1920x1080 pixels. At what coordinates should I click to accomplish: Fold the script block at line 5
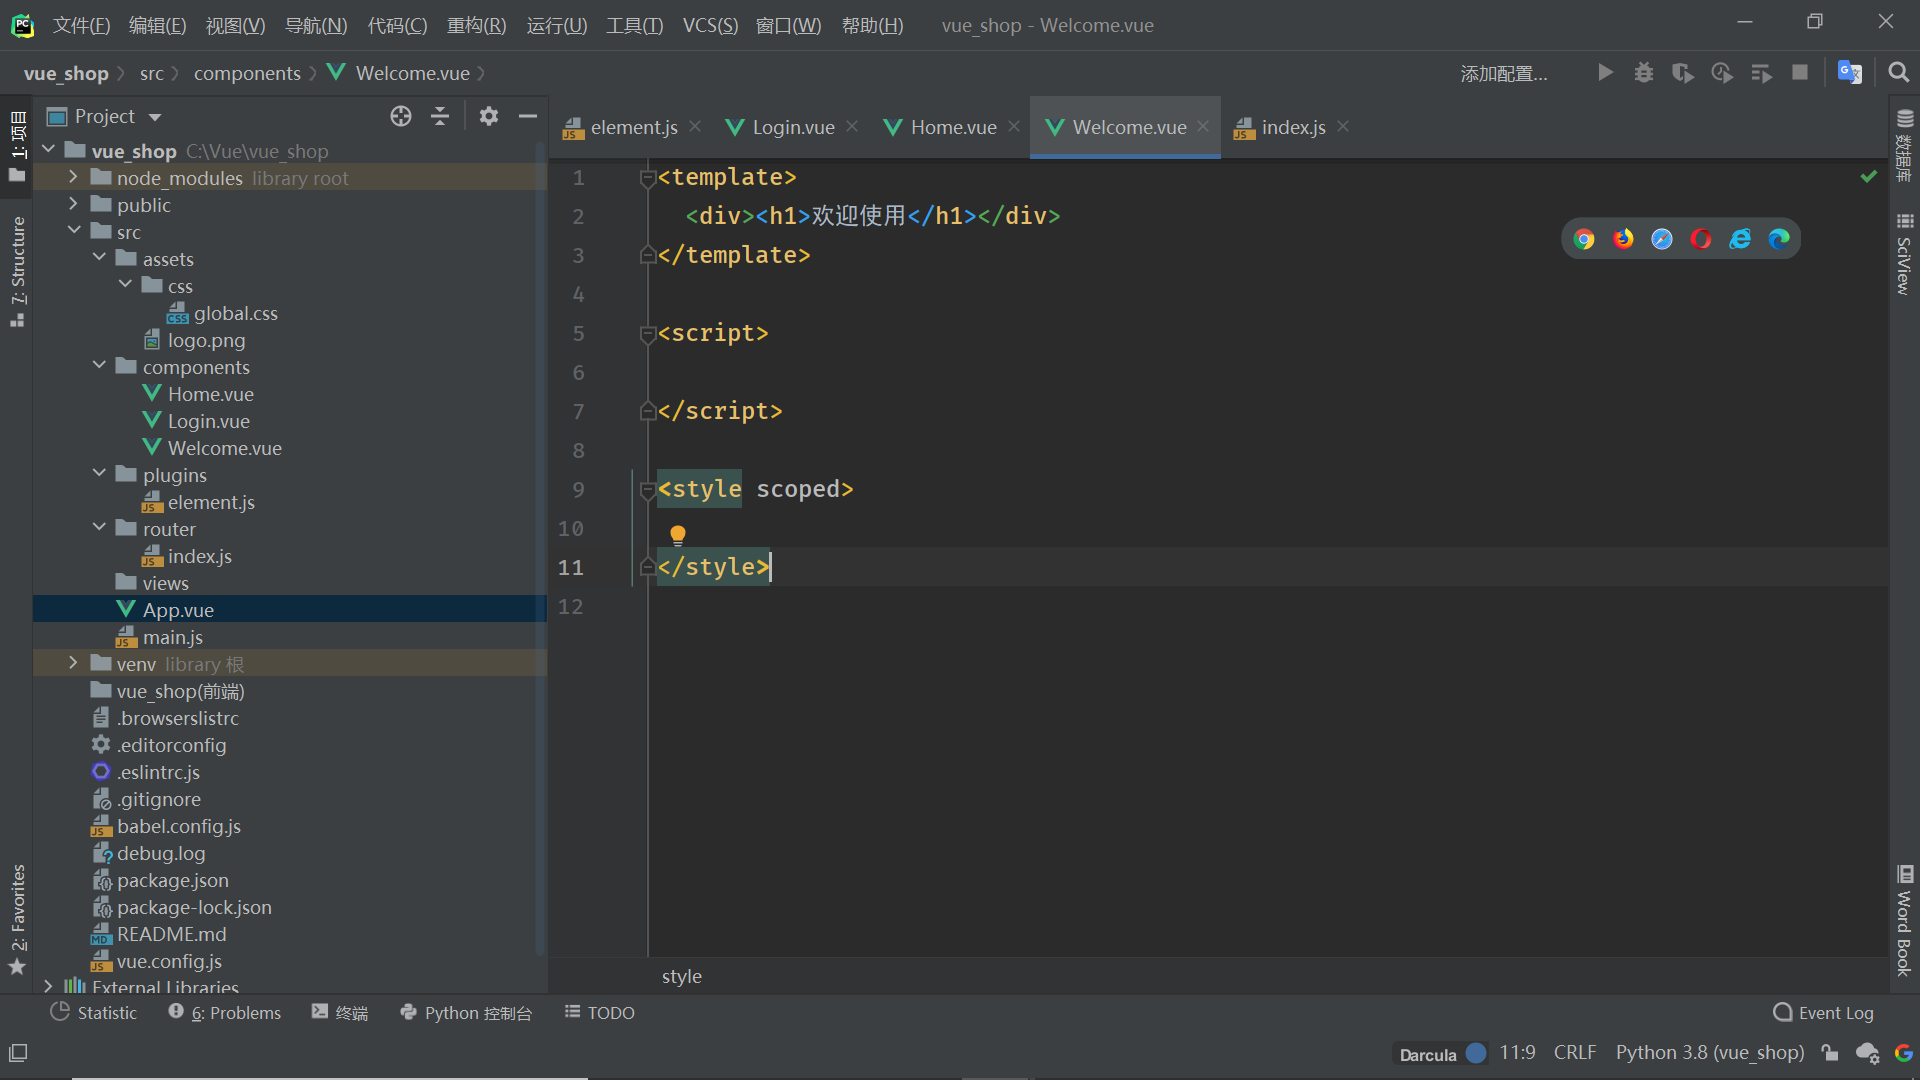tap(647, 334)
